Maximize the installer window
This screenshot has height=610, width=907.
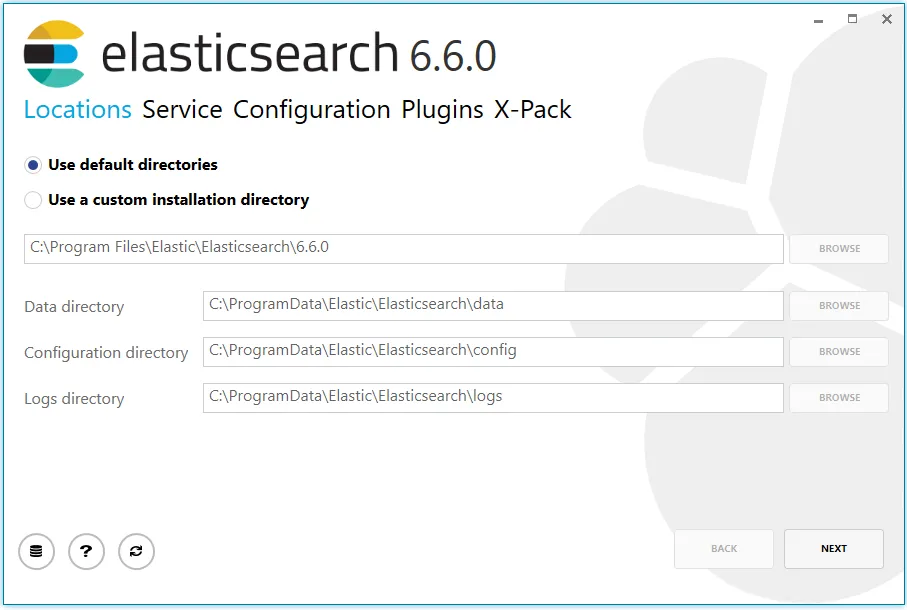pos(852,19)
